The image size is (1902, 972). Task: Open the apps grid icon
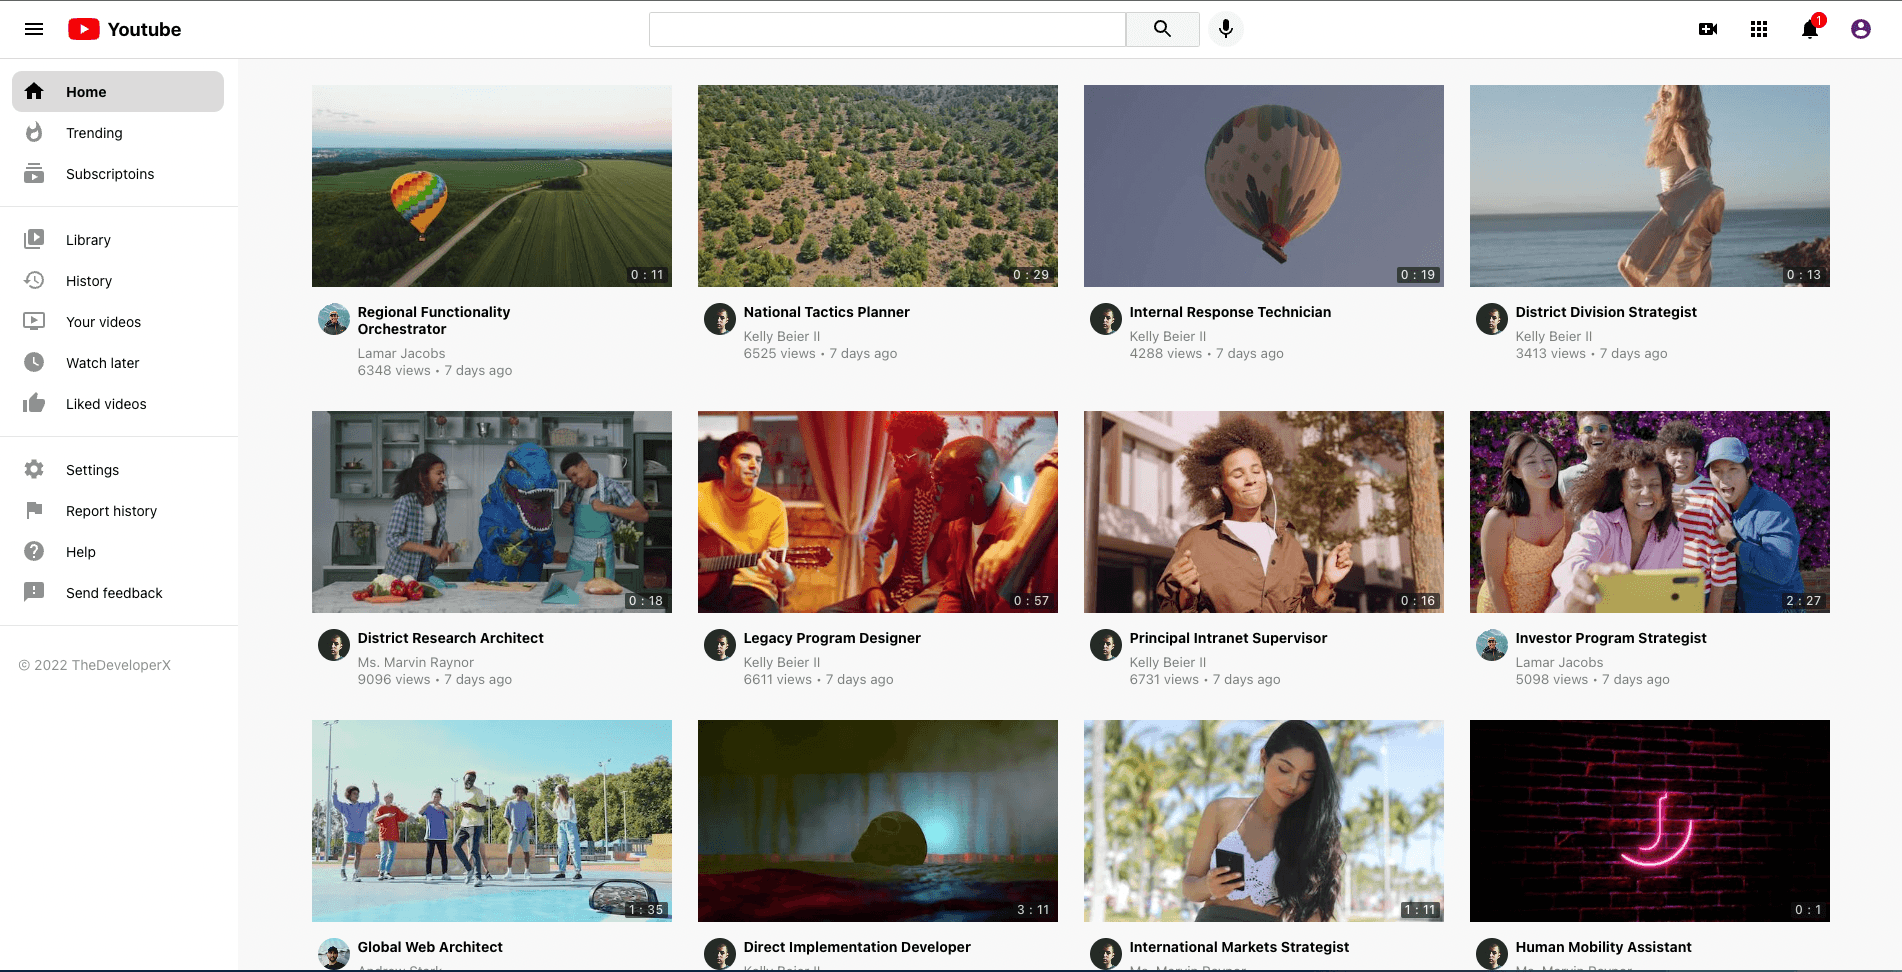tap(1759, 29)
